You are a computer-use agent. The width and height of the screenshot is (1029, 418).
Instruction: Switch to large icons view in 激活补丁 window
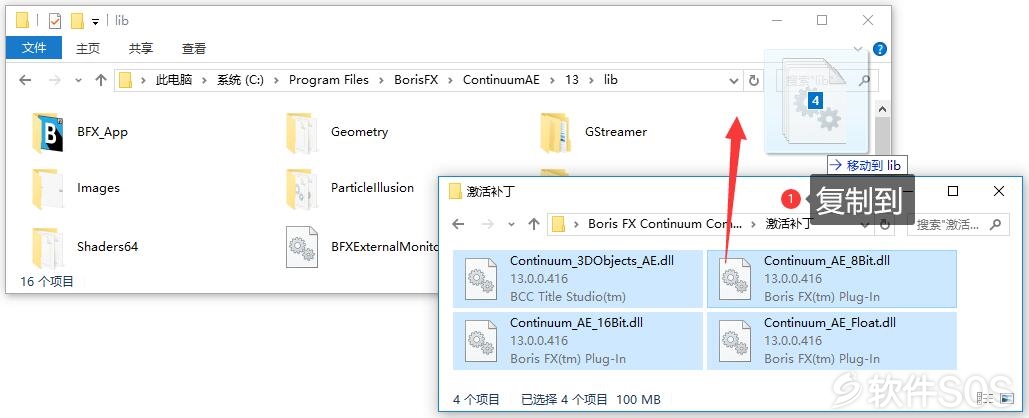1006,398
